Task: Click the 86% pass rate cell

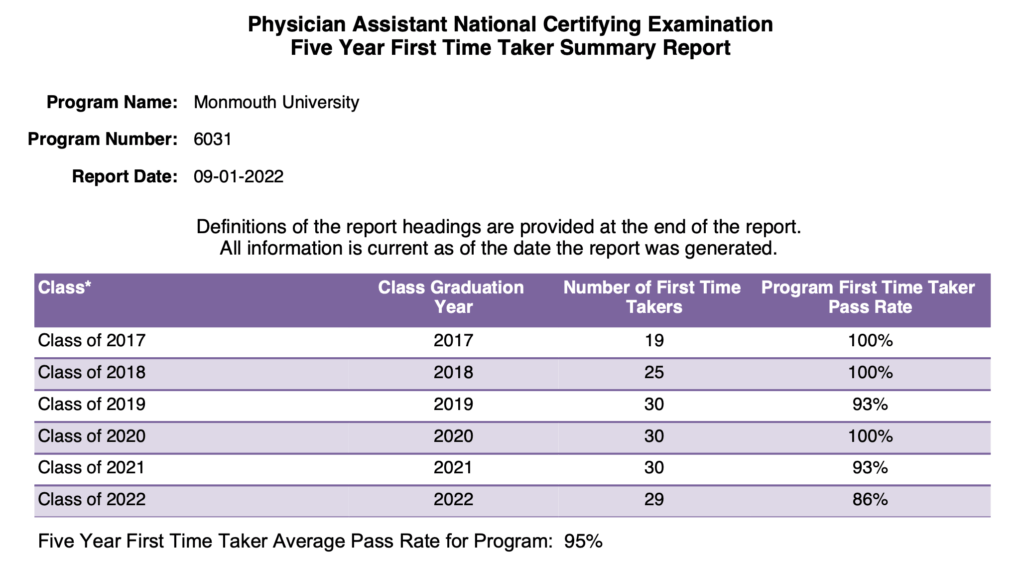Action: pyautogui.click(x=870, y=500)
